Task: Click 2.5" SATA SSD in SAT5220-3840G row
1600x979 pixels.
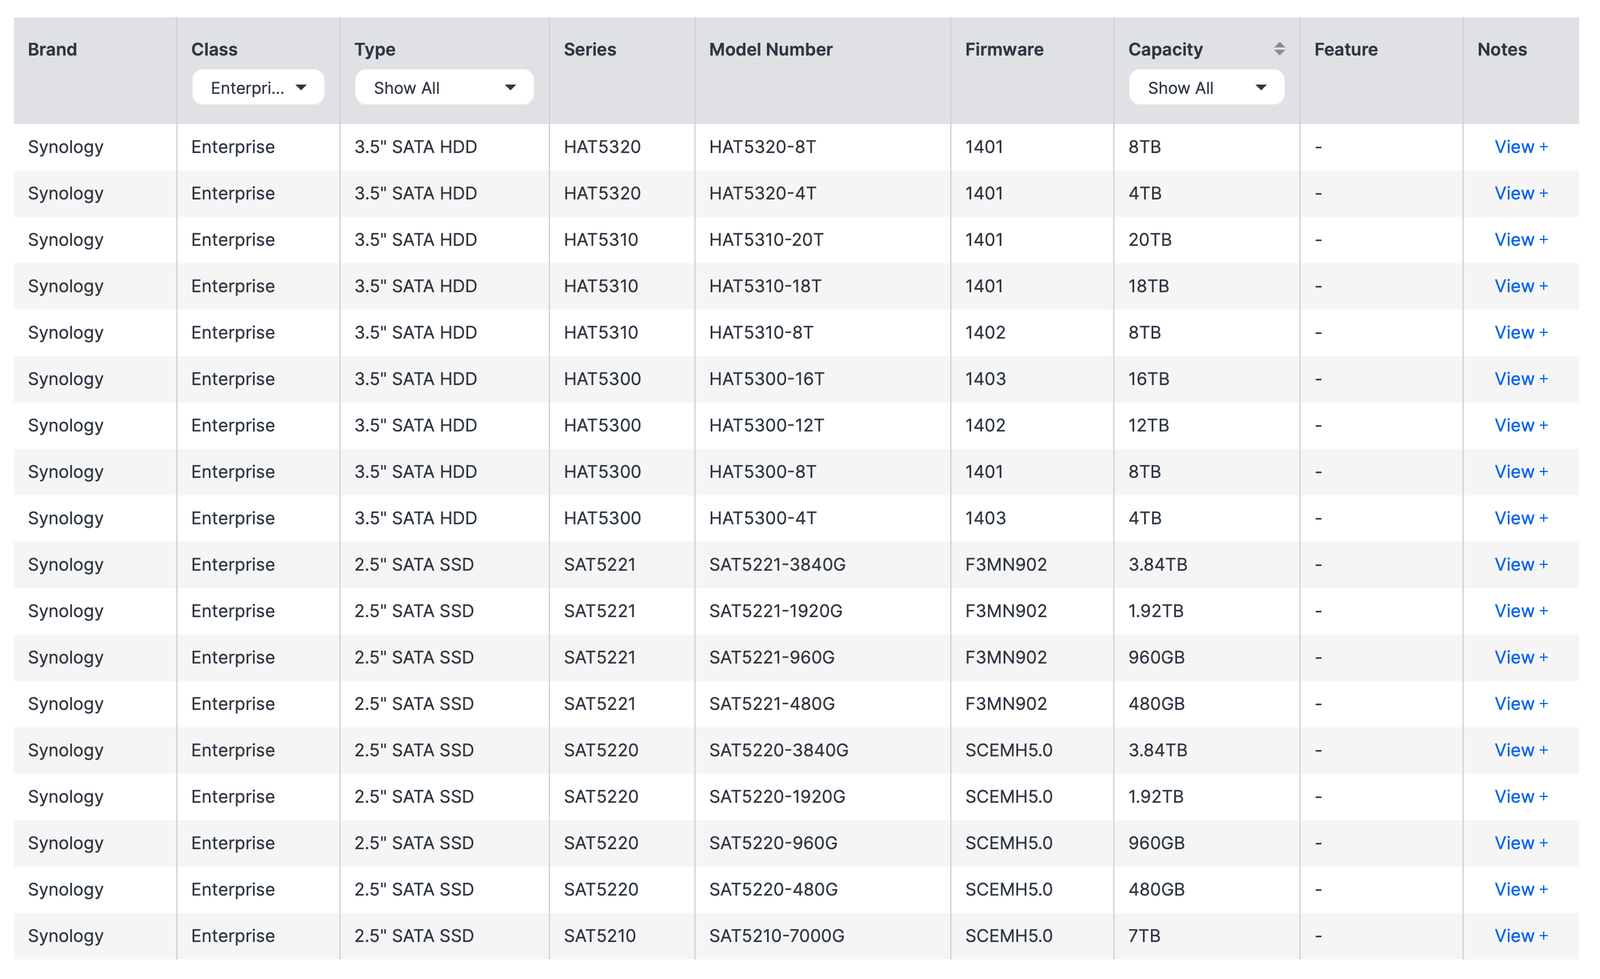Action: pyautogui.click(x=414, y=750)
